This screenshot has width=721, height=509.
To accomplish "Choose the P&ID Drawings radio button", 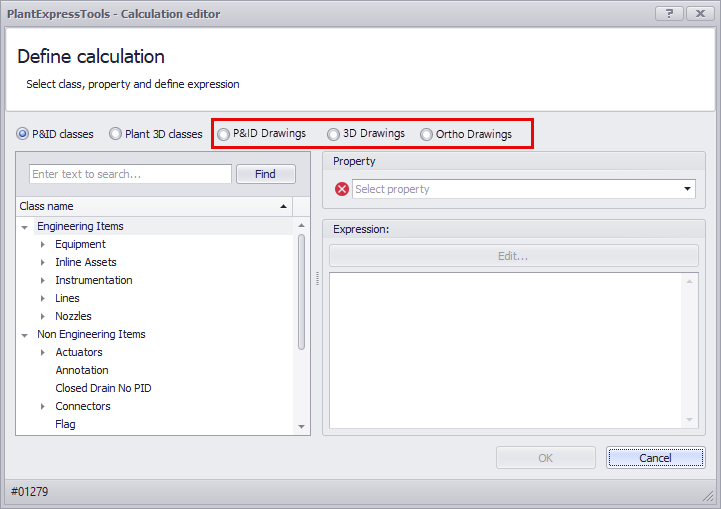I will point(224,134).
